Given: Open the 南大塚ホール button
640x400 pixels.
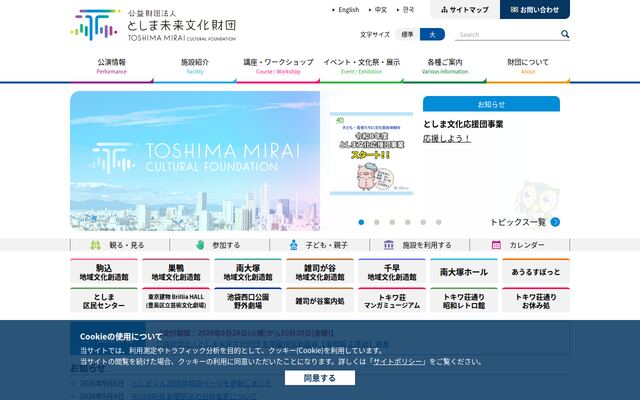Looking at the screenshot, I should [x=464, y=271].
